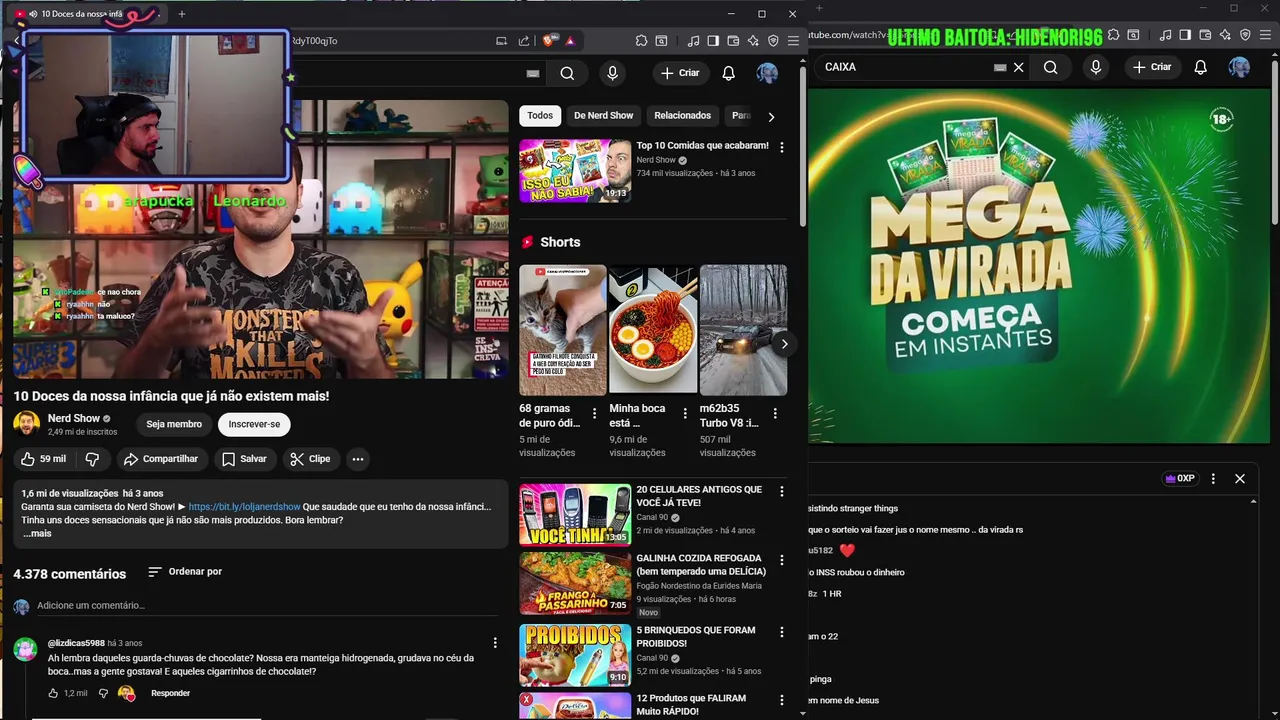
Task: Open options menu on @lizdicas5988 comment
Action: [x=495, y=643]
